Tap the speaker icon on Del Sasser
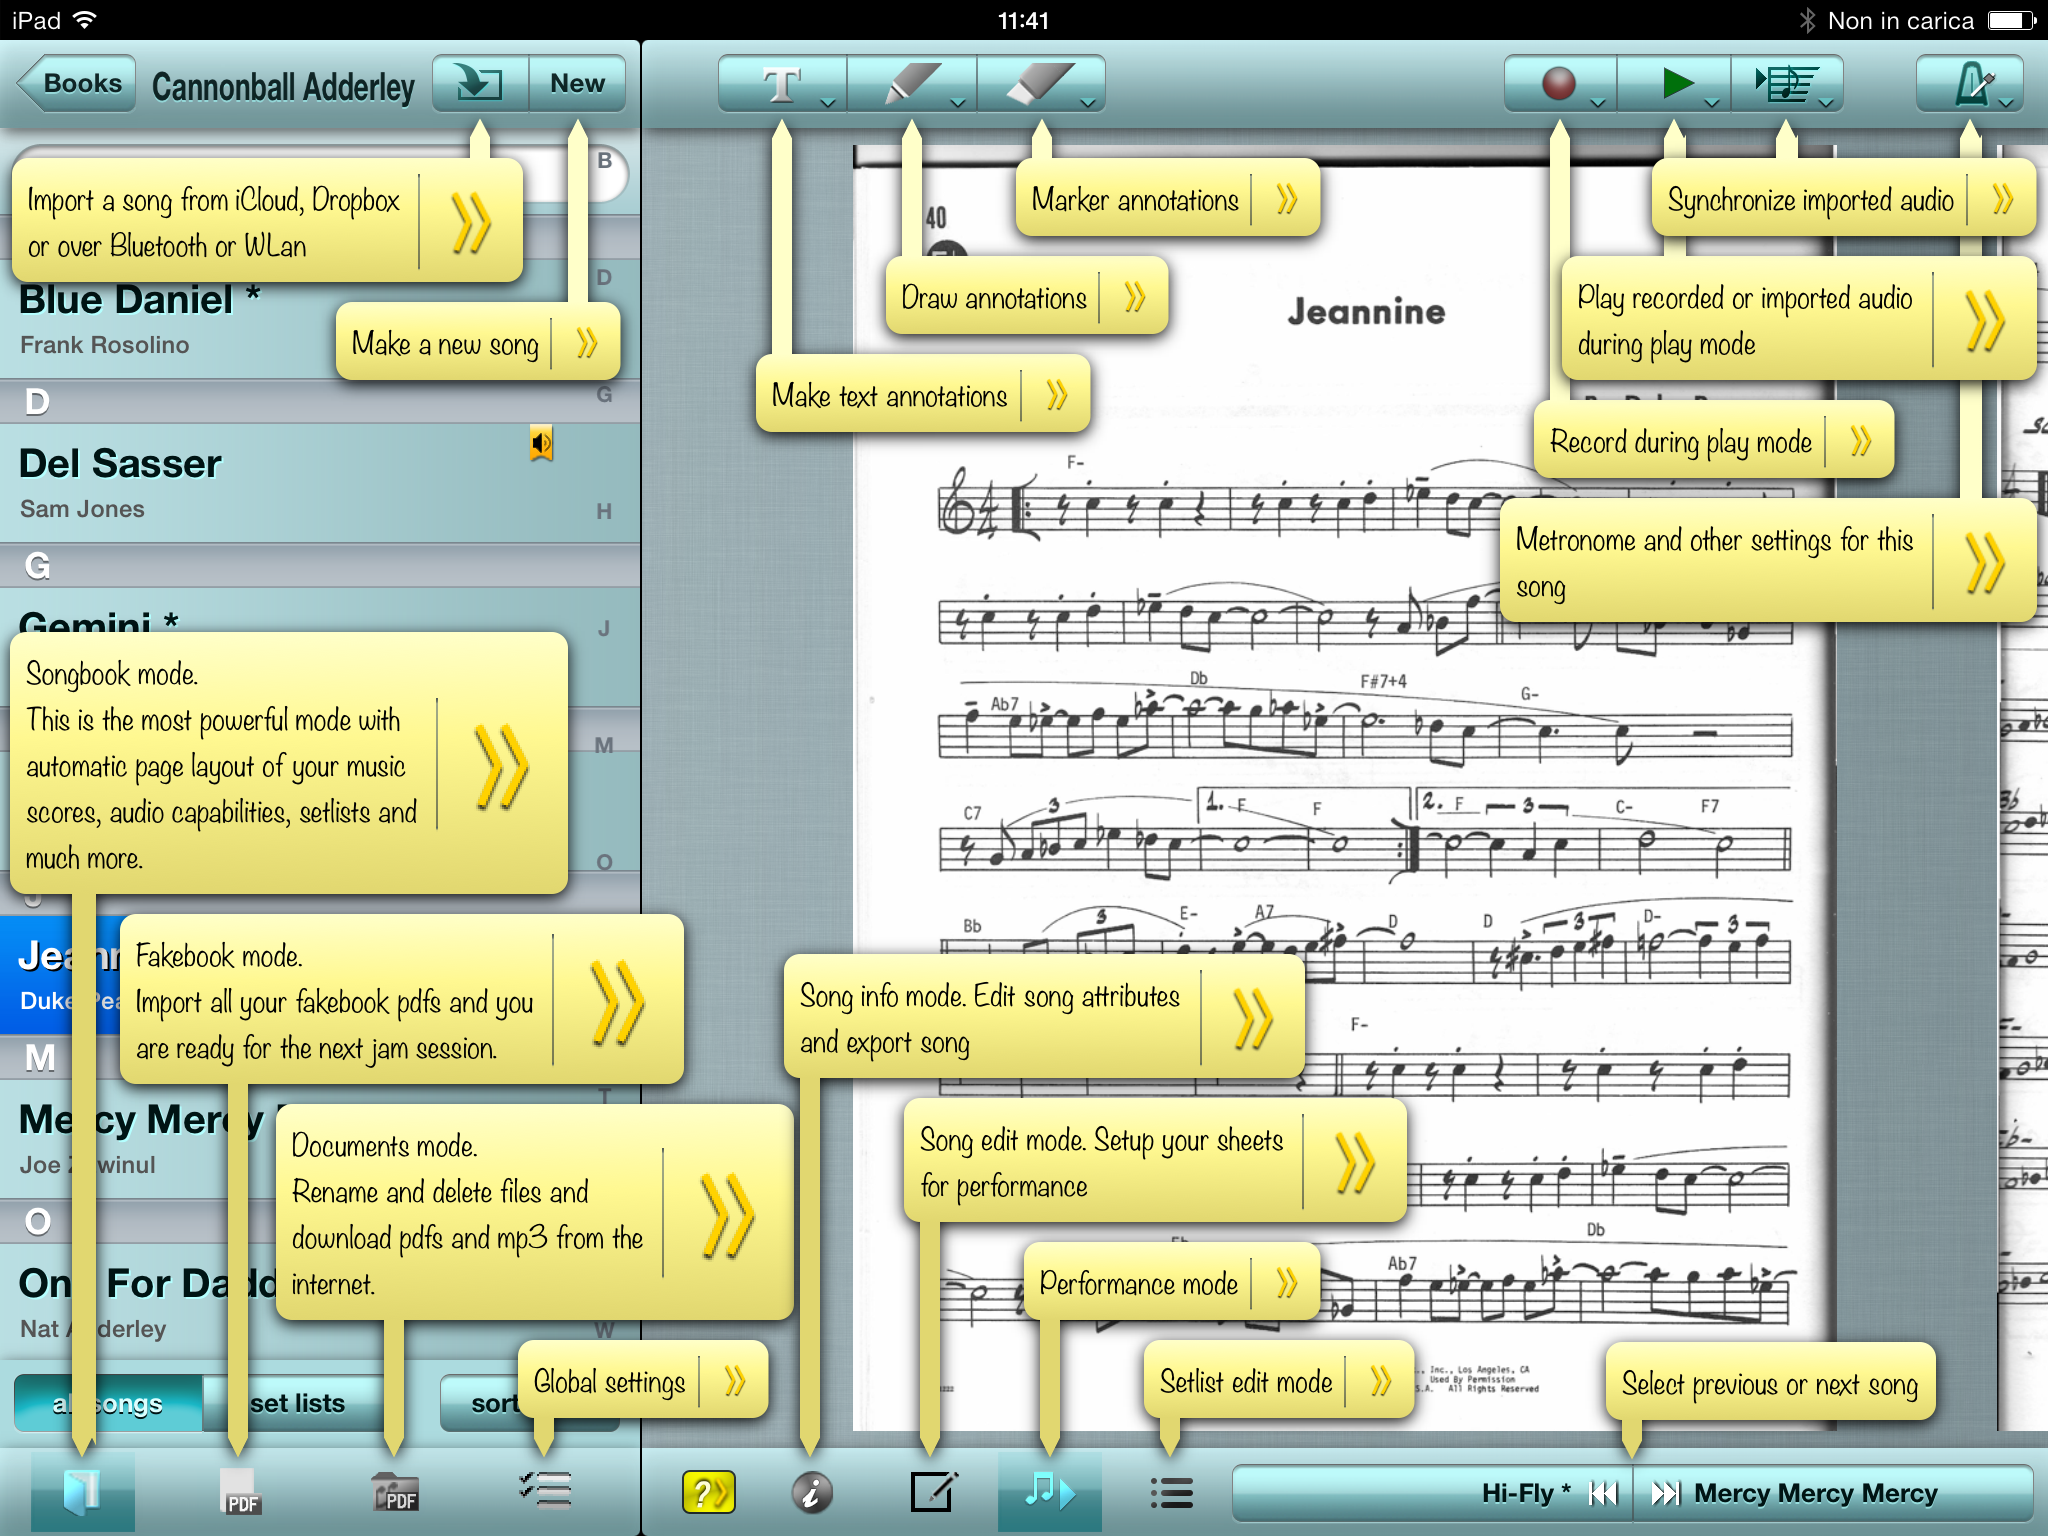The height and width of the screenshot is (1536, 2048). click(541, 443)
